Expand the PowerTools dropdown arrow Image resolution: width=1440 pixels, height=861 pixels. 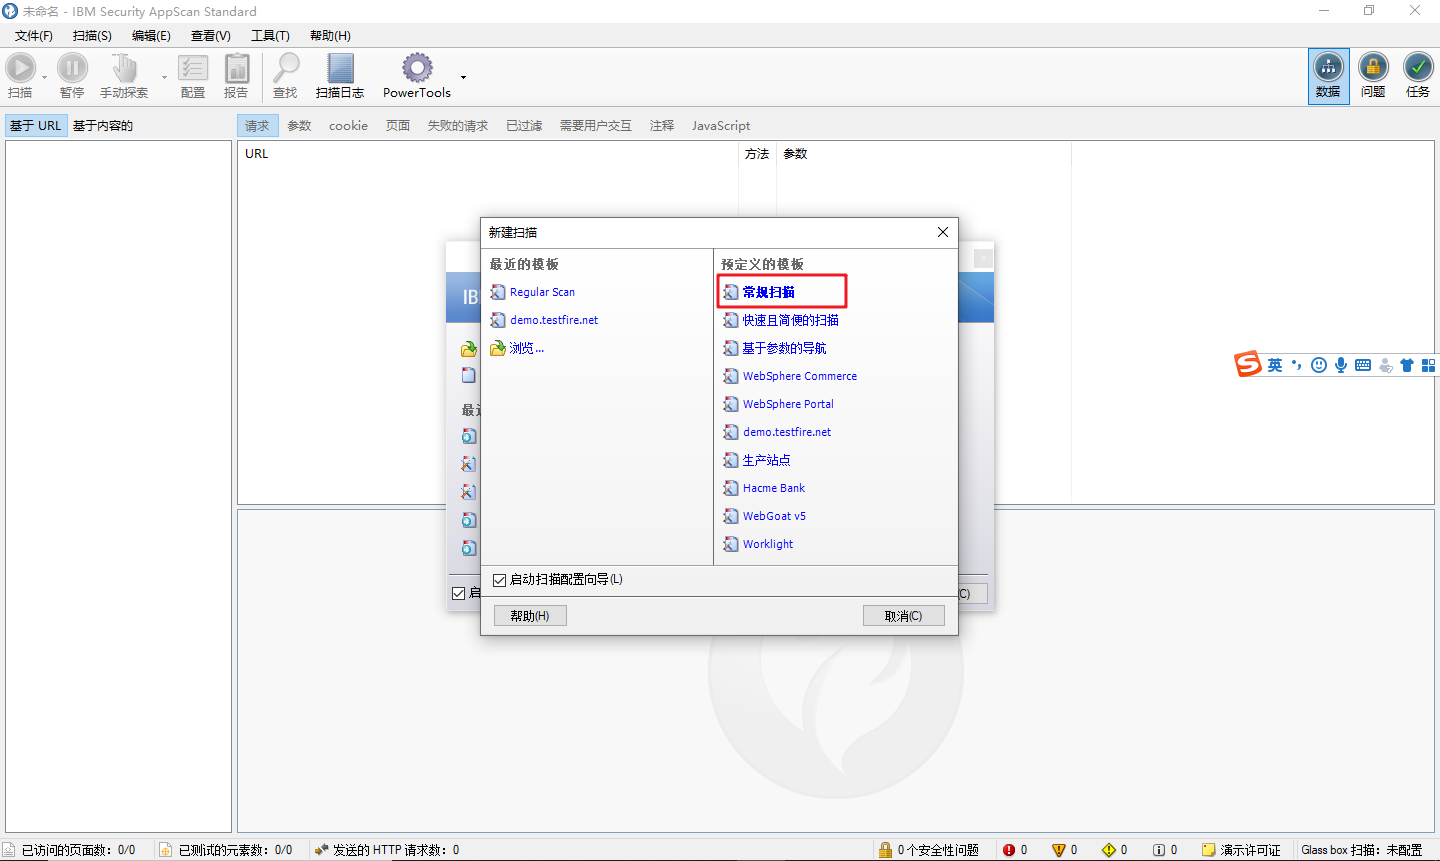pyautogui.click(x=463, y=77)
